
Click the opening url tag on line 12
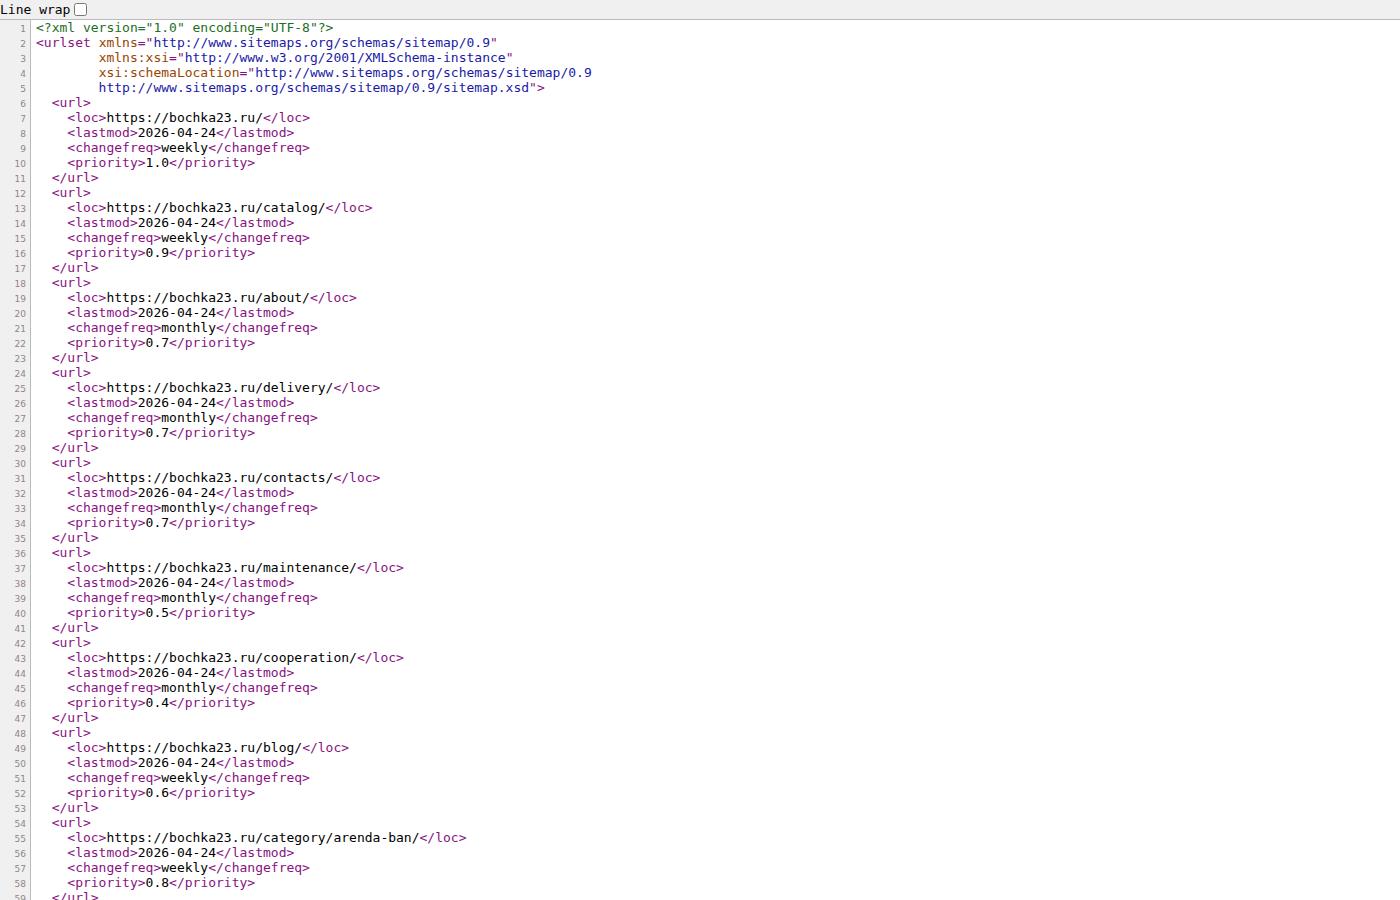71,193
